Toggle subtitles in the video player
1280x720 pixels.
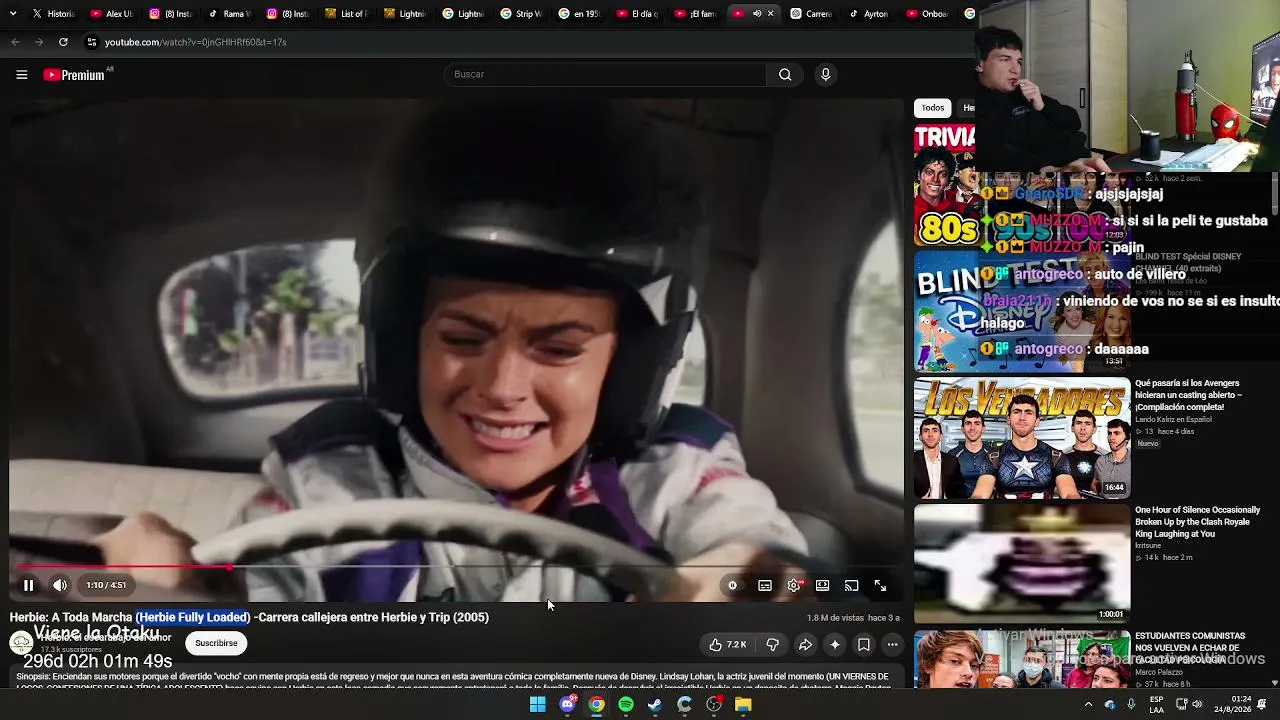[765, 586]
